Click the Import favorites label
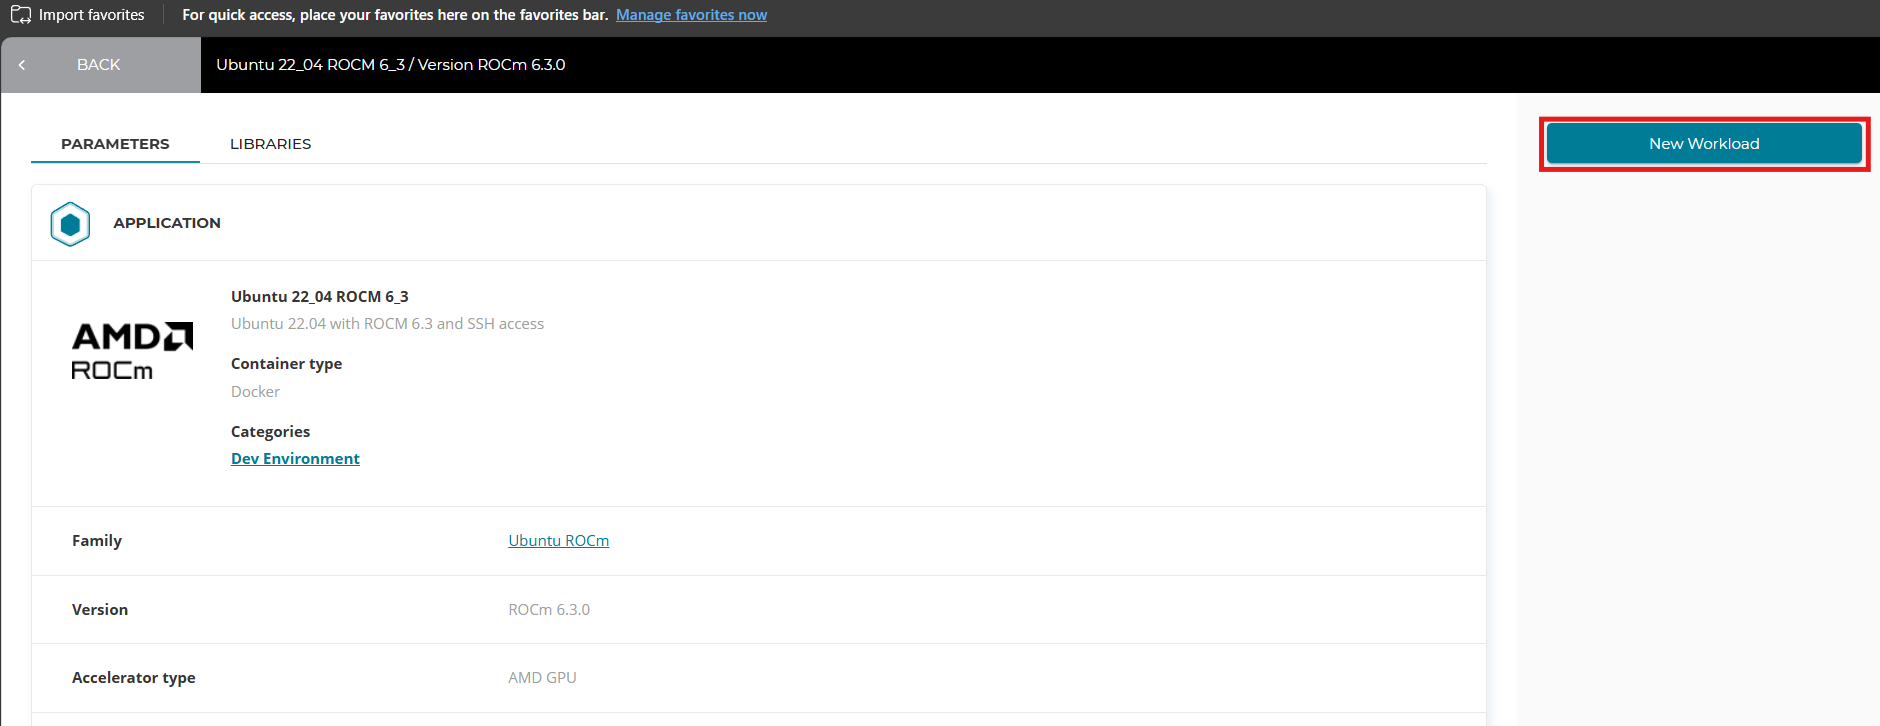Image resolution: width=1880 pixels, height=726 pixels. 91,15
